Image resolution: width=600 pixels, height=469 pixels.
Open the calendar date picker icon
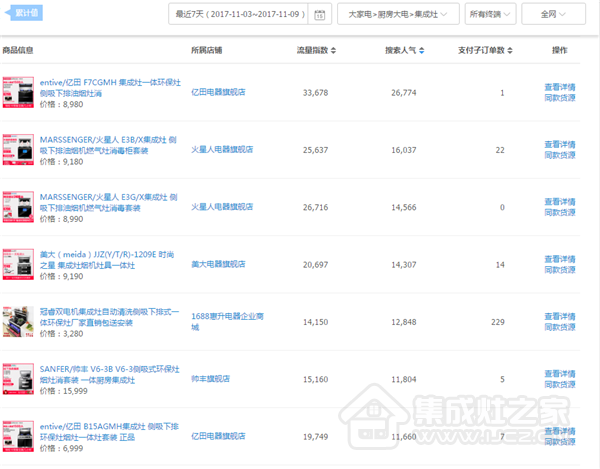coord(320,15)
